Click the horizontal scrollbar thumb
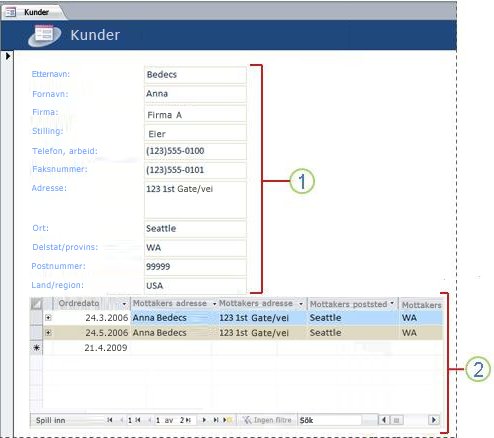494x438 pixels. tap(397, 420)
